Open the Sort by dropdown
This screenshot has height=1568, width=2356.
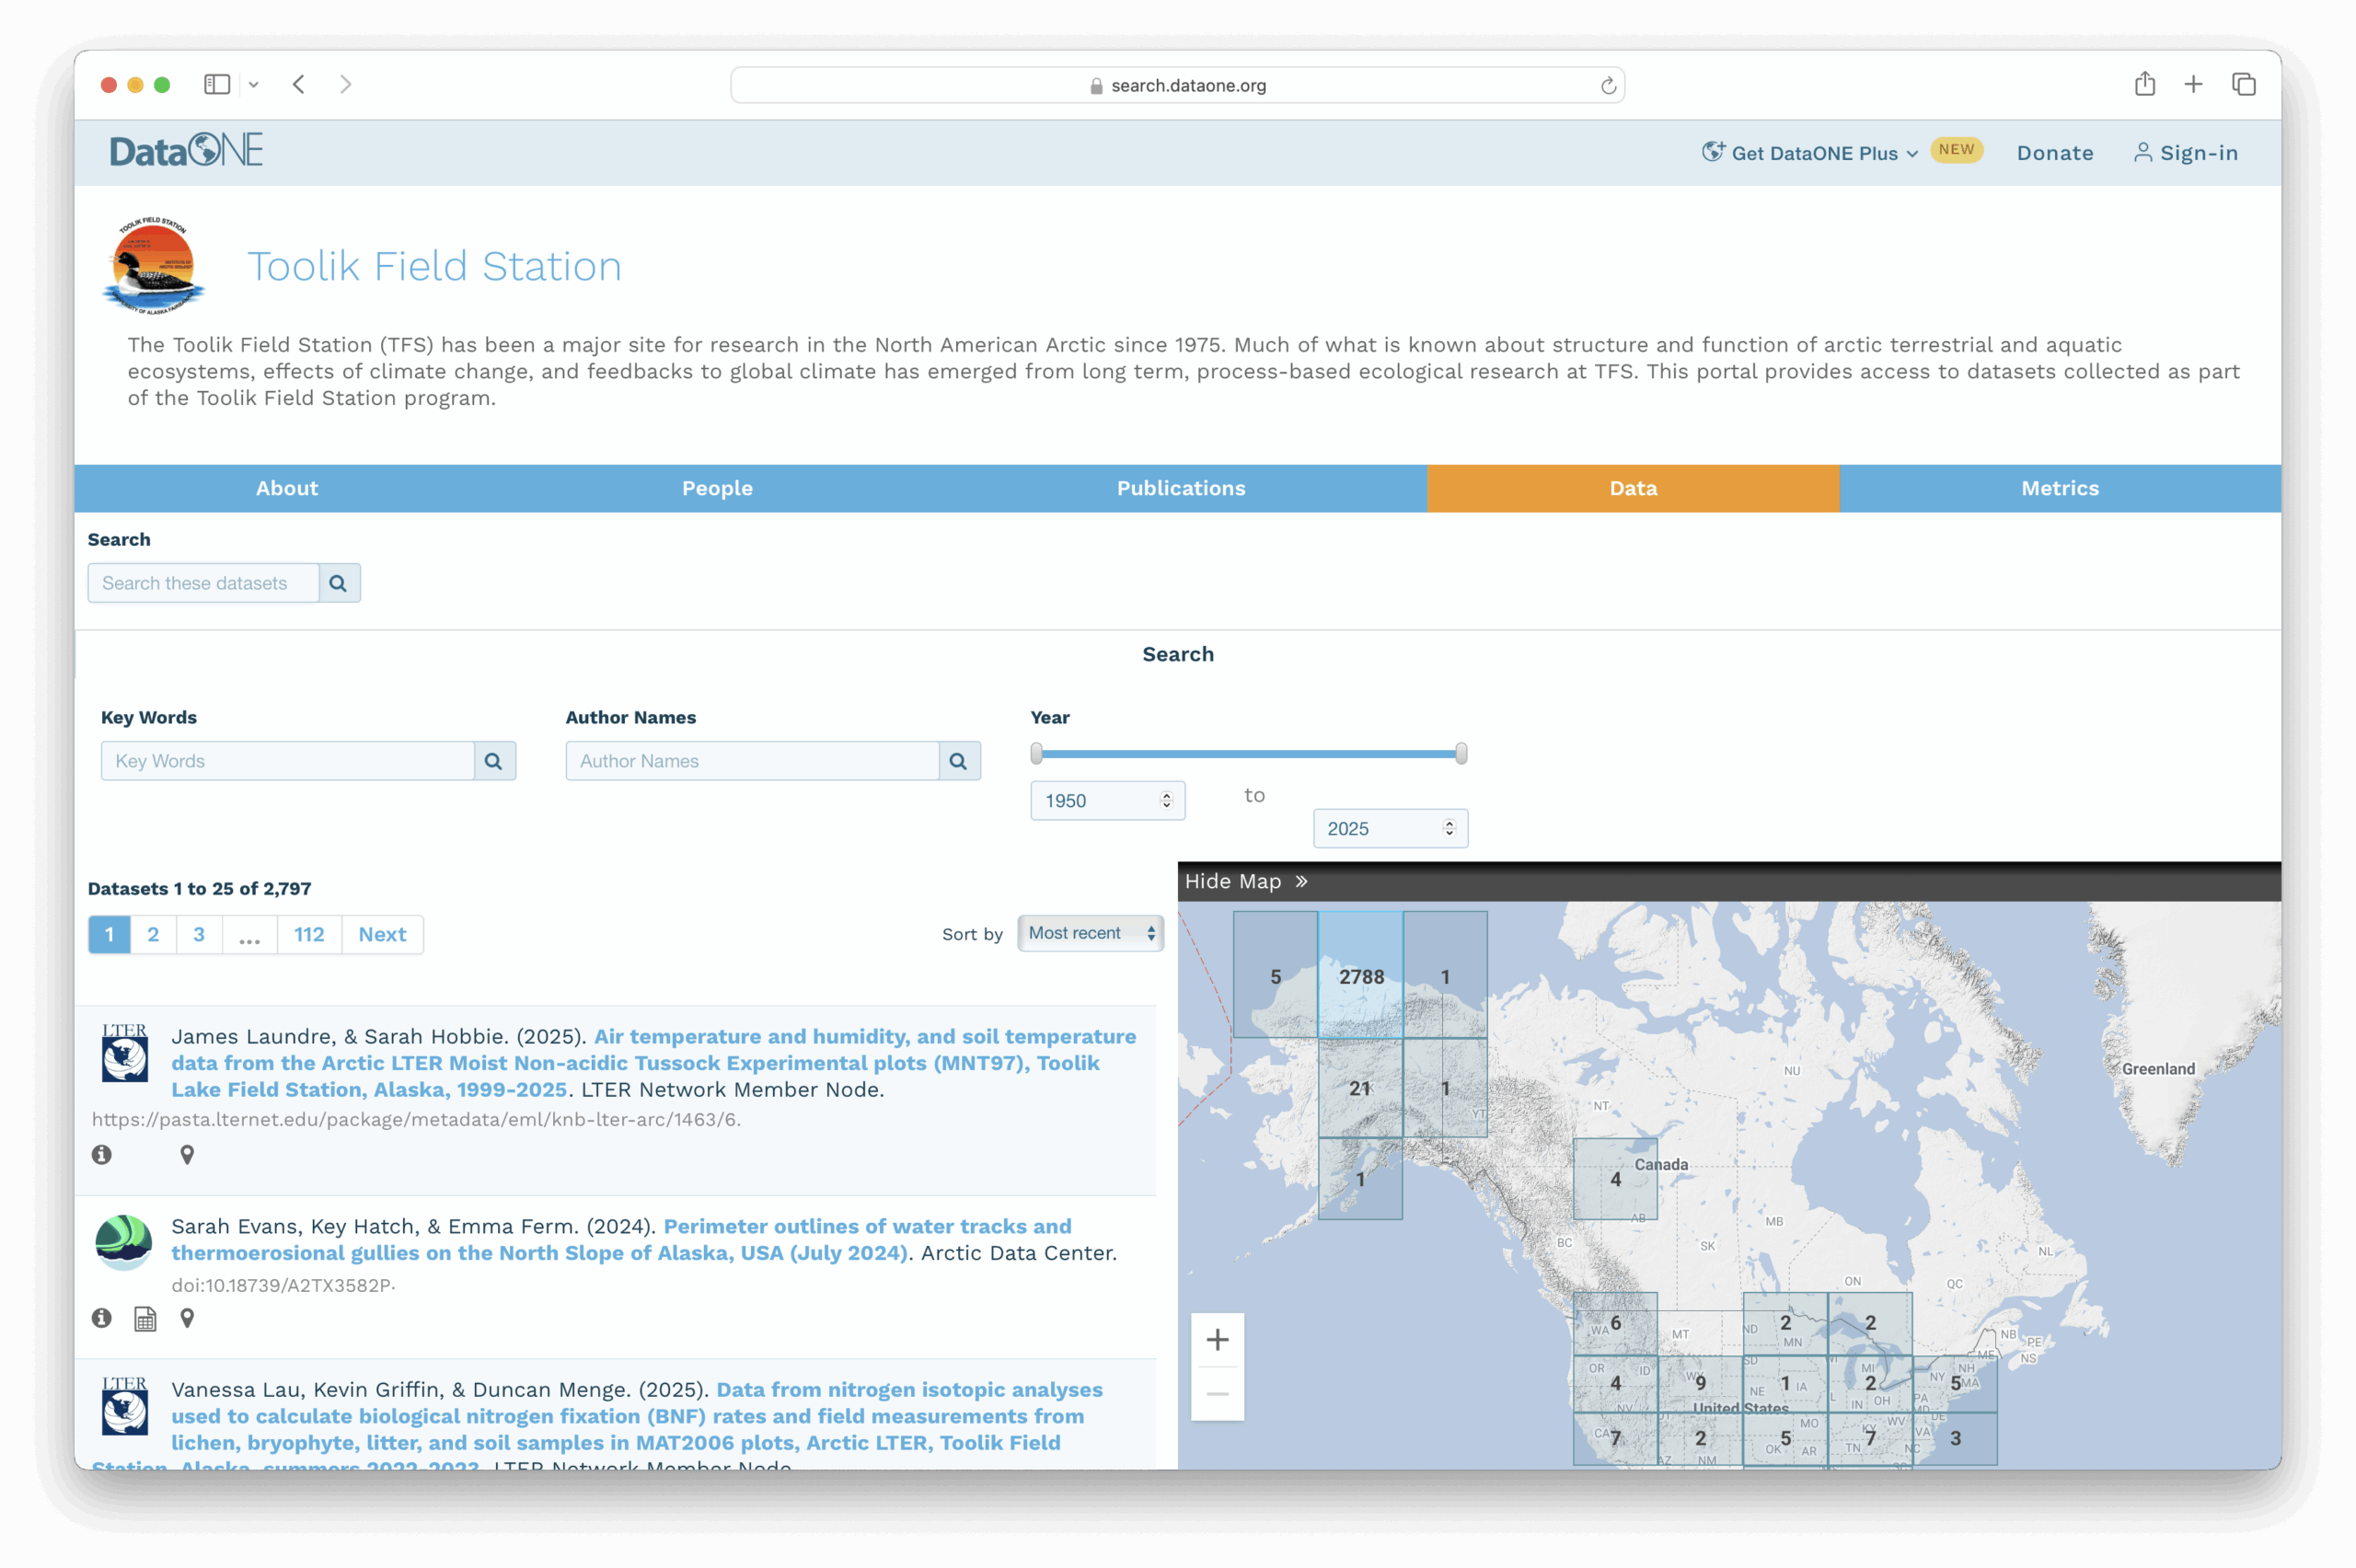coord(1090,933)
